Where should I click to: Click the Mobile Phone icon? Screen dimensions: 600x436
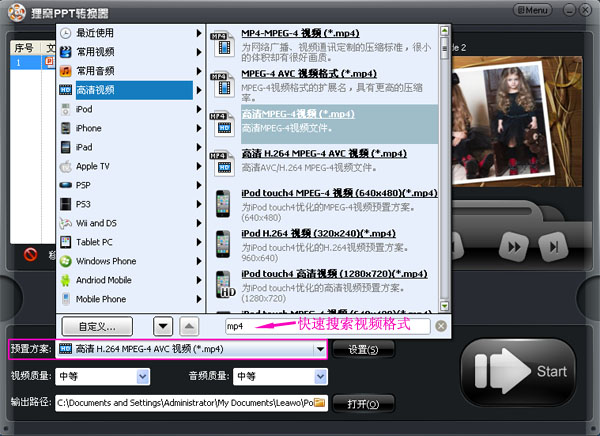65,299
